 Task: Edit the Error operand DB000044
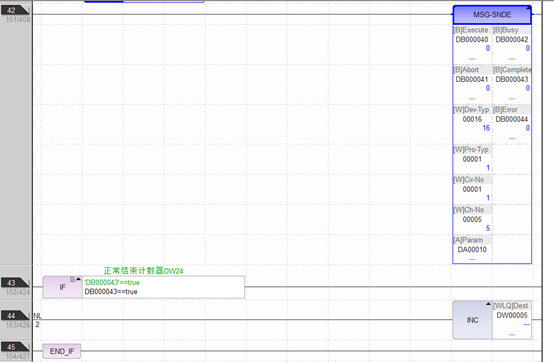[512, 119]
